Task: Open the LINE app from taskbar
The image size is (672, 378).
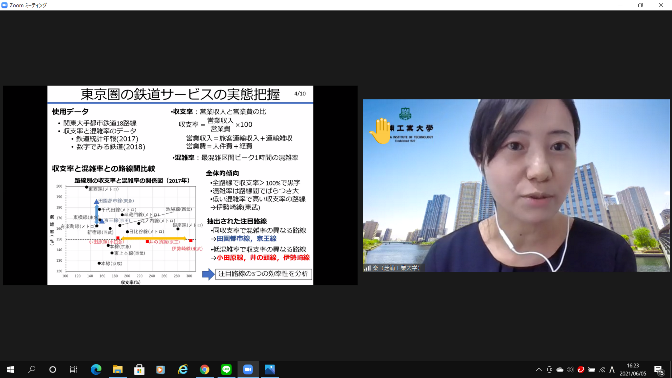Action: [x=226, y=369]
